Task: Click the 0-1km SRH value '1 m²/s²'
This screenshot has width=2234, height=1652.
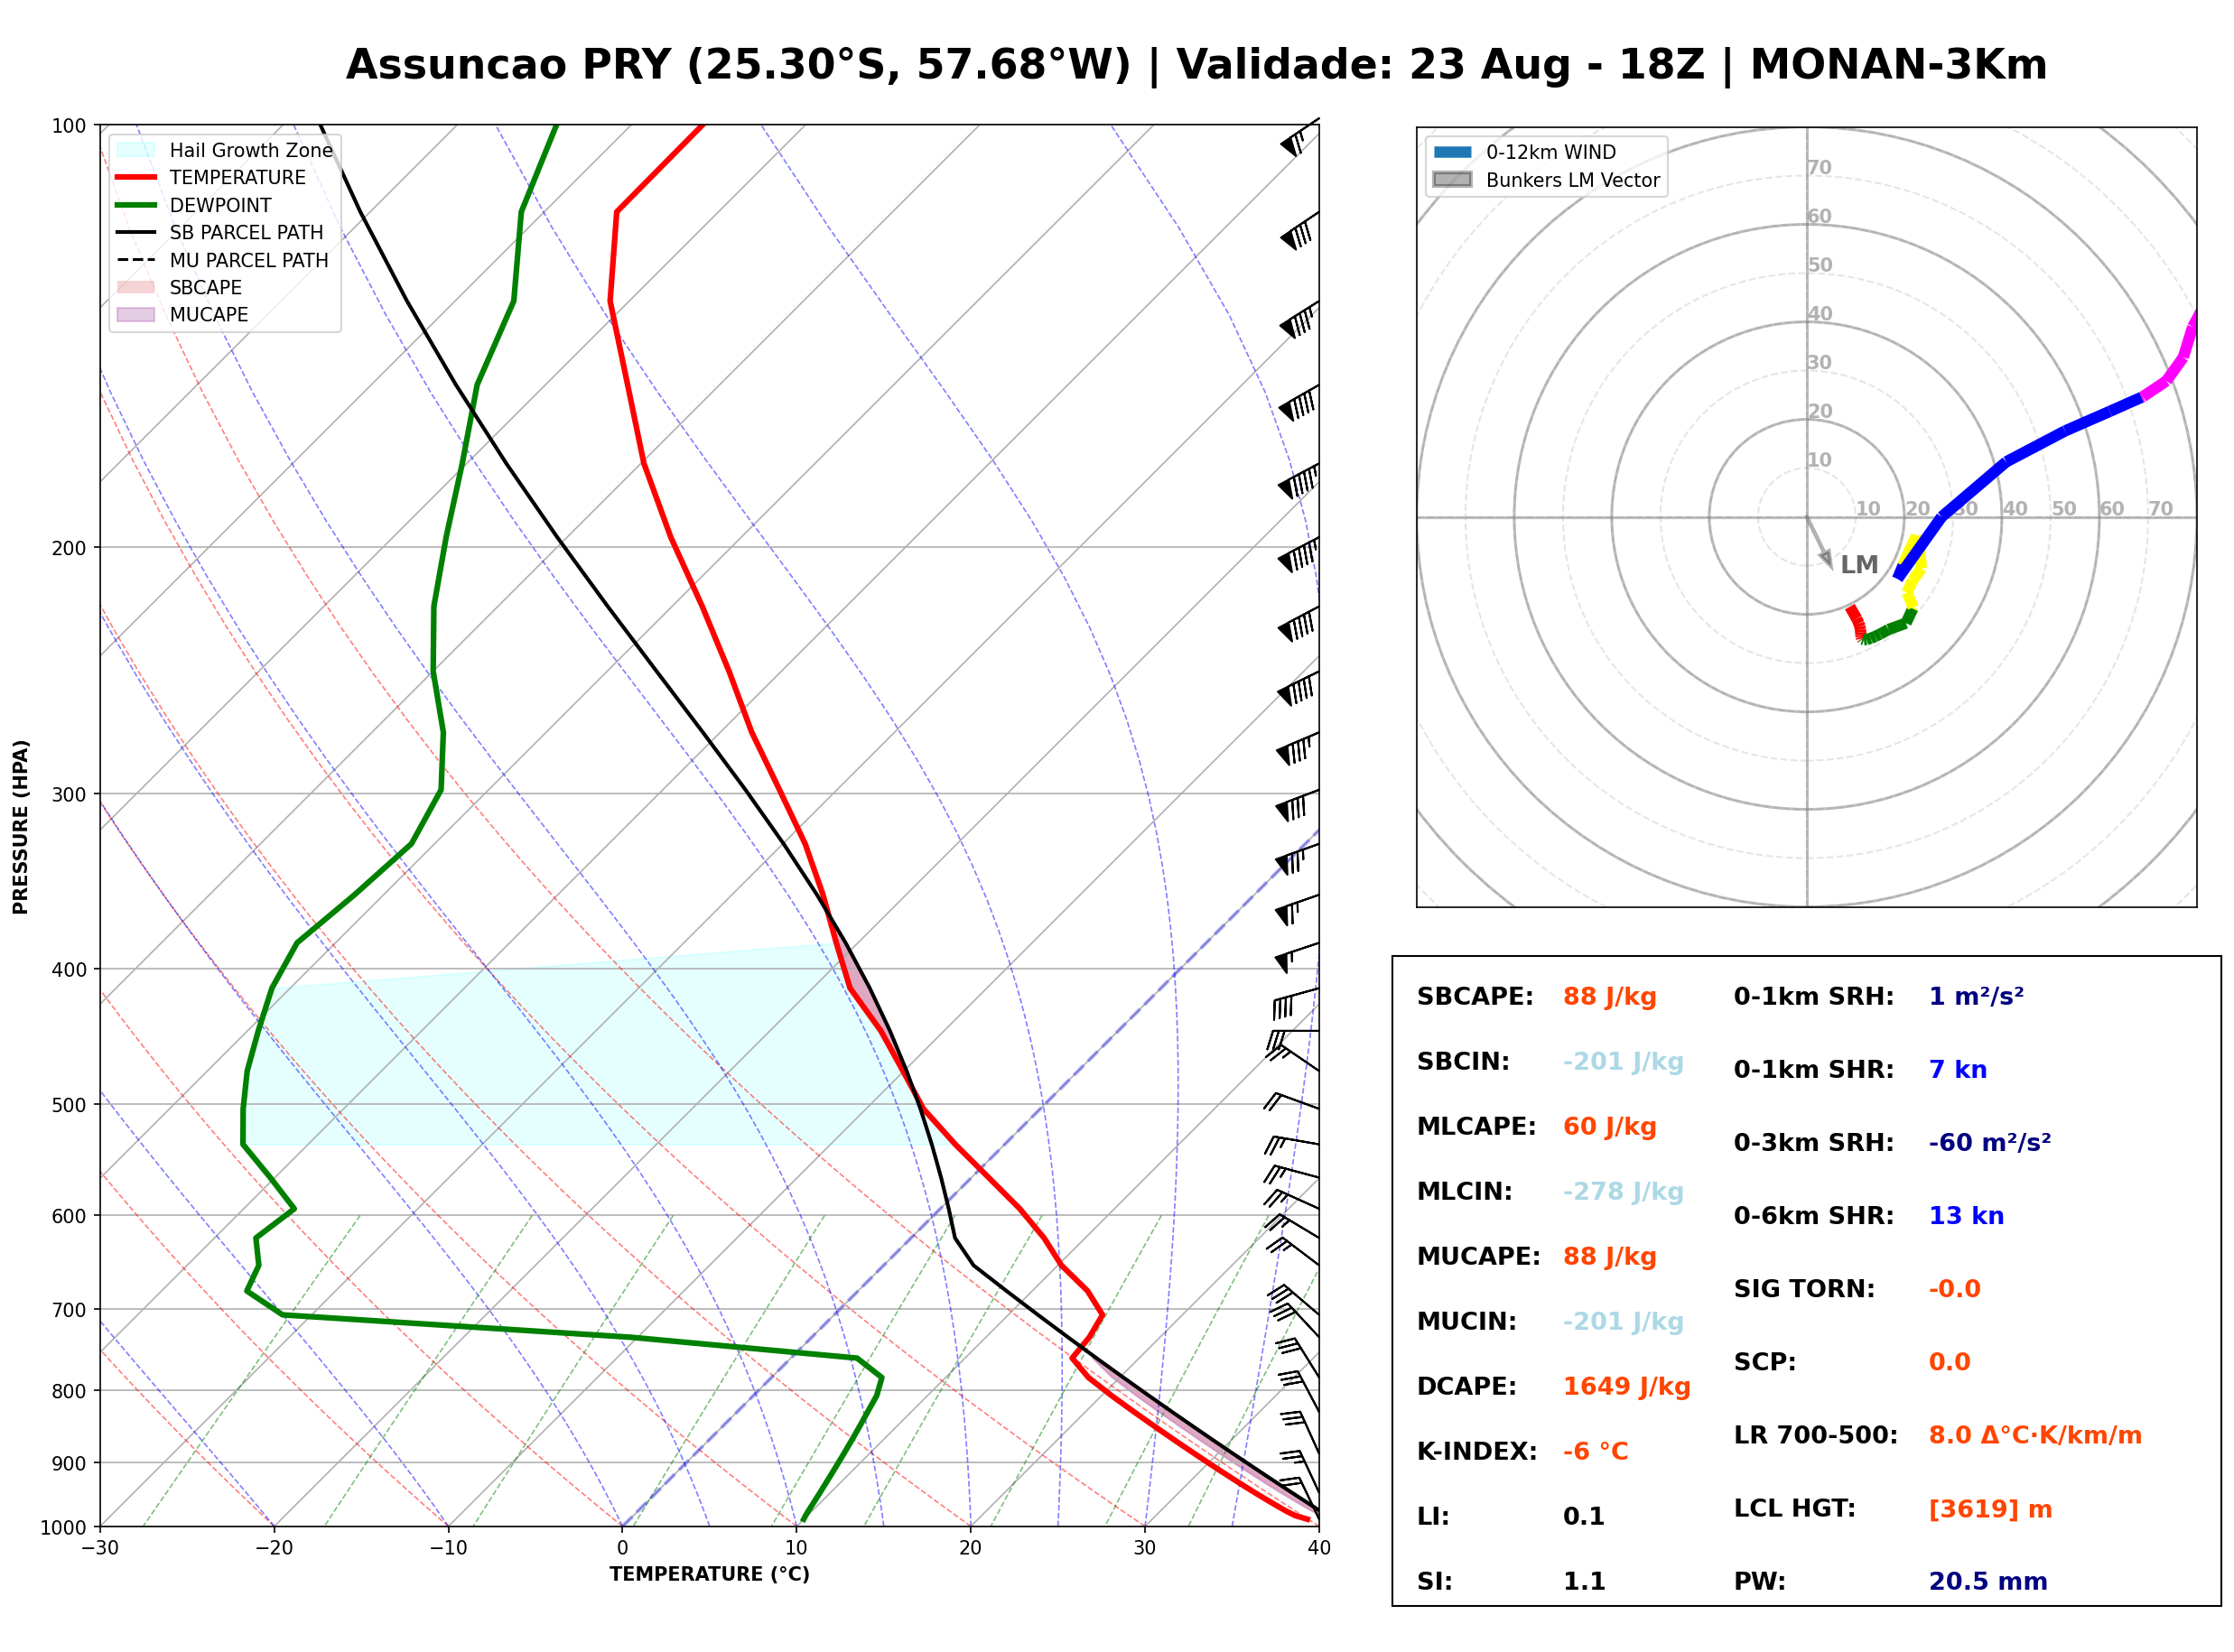Action: tap(1976, 997)
